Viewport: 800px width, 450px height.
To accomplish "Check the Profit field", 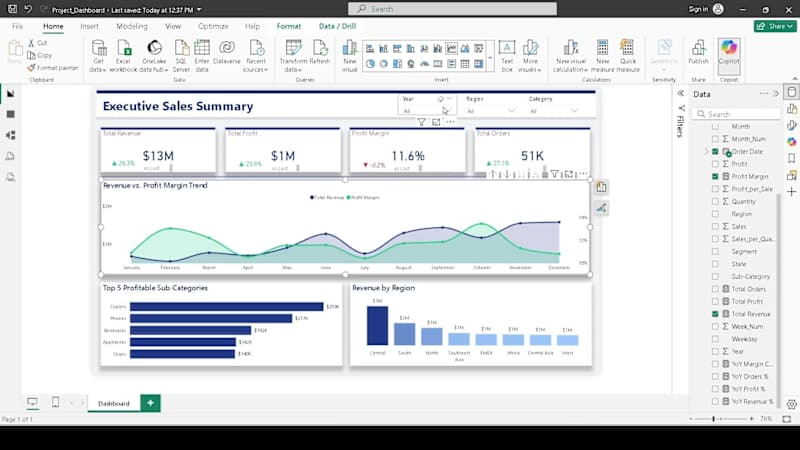I will click(x=715, y=164).
